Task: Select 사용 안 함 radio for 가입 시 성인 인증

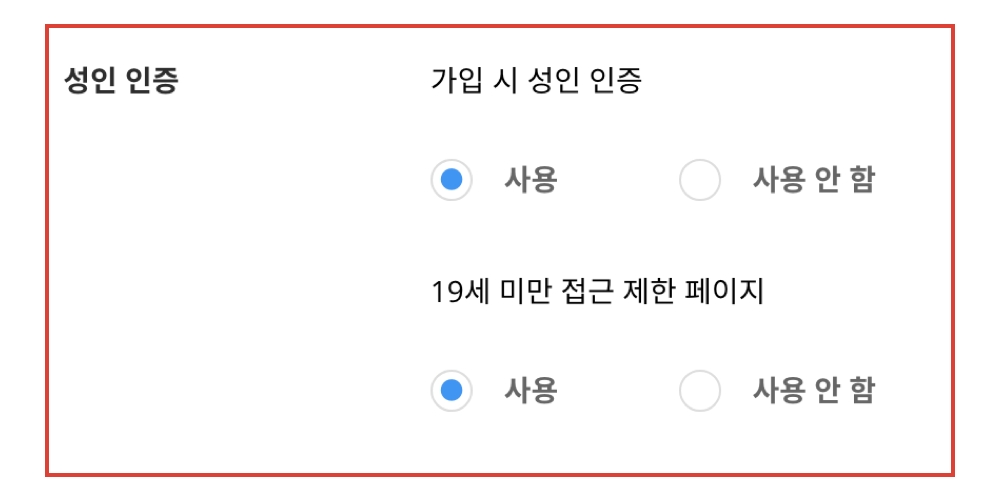Action: [x=699, y=181]
